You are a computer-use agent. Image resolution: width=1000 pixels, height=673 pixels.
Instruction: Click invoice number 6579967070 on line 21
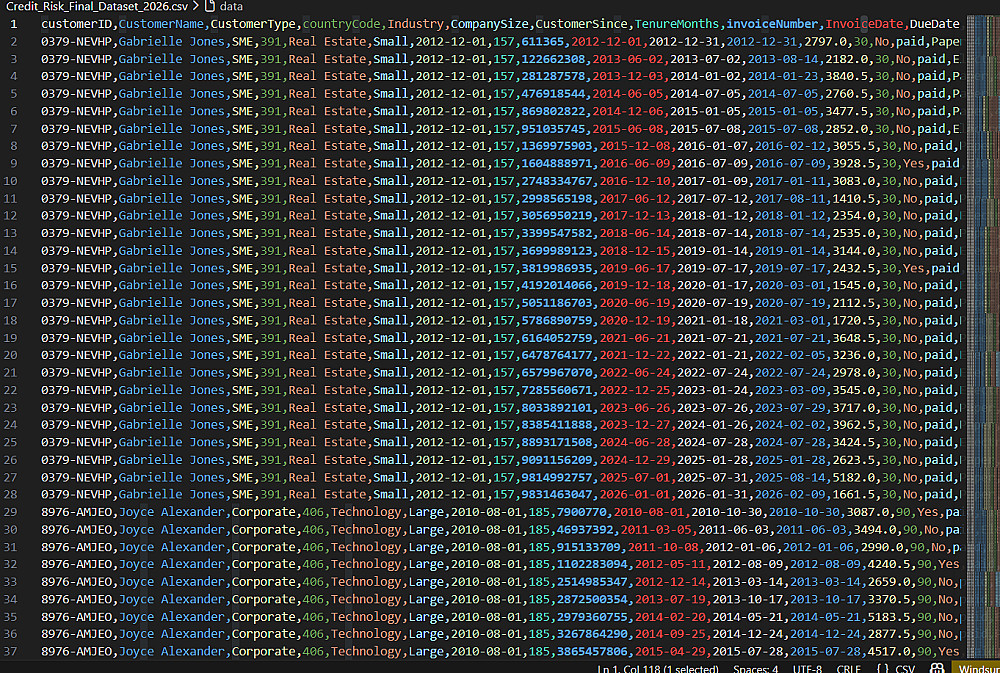coord(557,373)
